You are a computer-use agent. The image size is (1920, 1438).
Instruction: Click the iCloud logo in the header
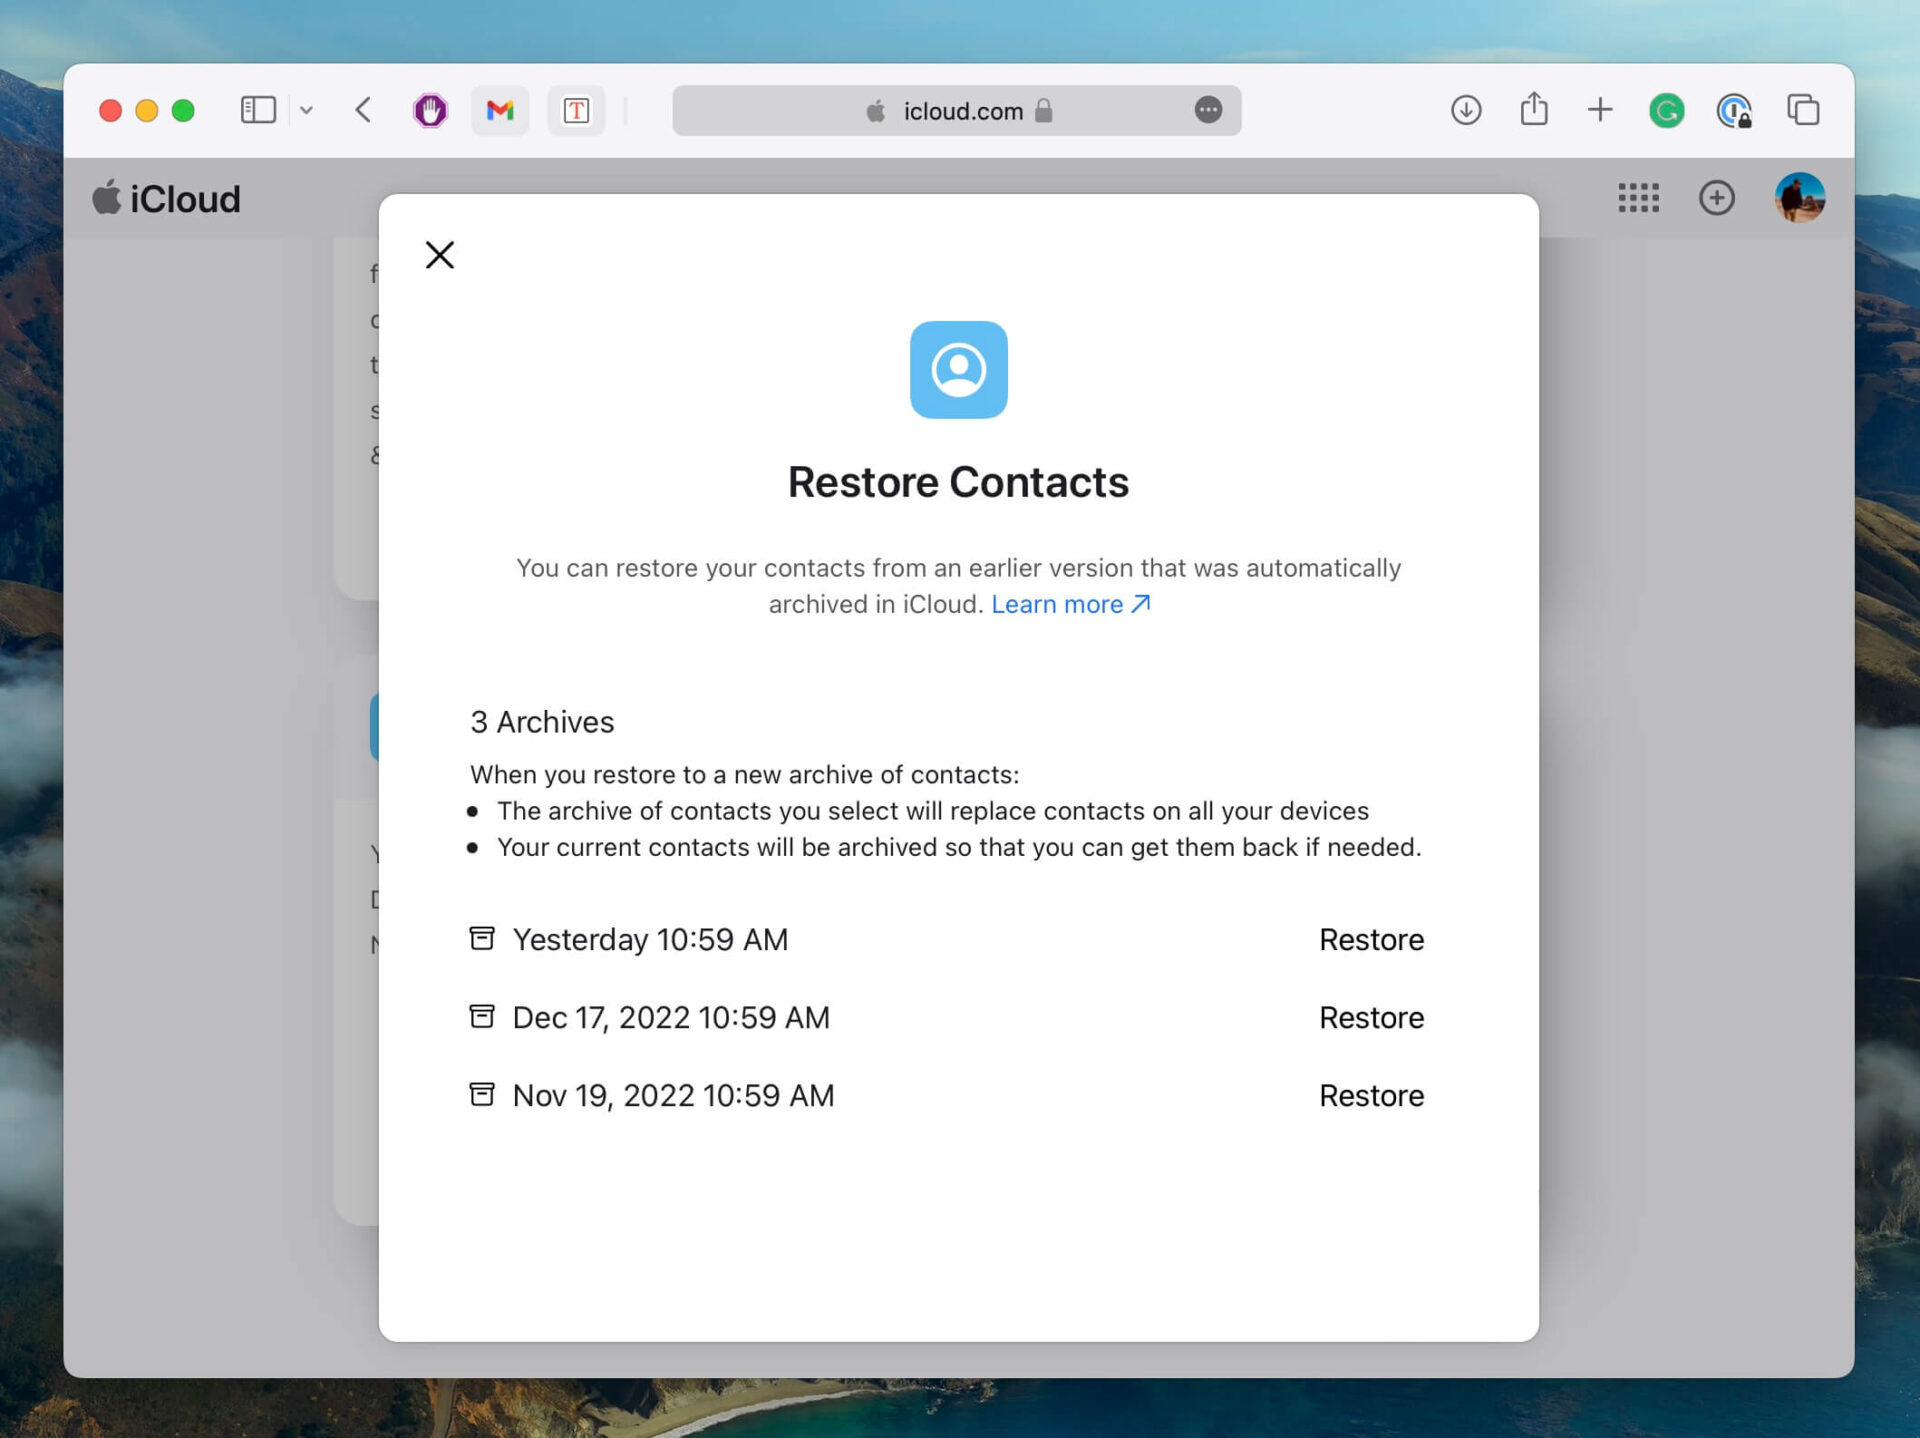click(x=166, y=197)
